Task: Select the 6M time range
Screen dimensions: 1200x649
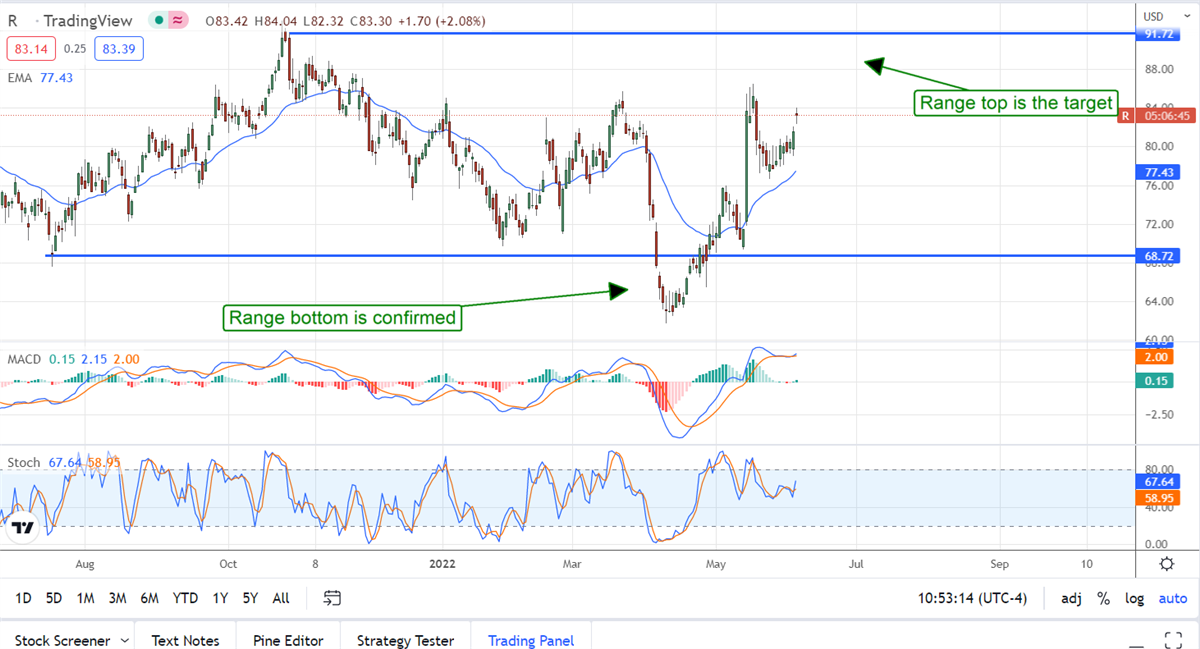Action: 149,598
